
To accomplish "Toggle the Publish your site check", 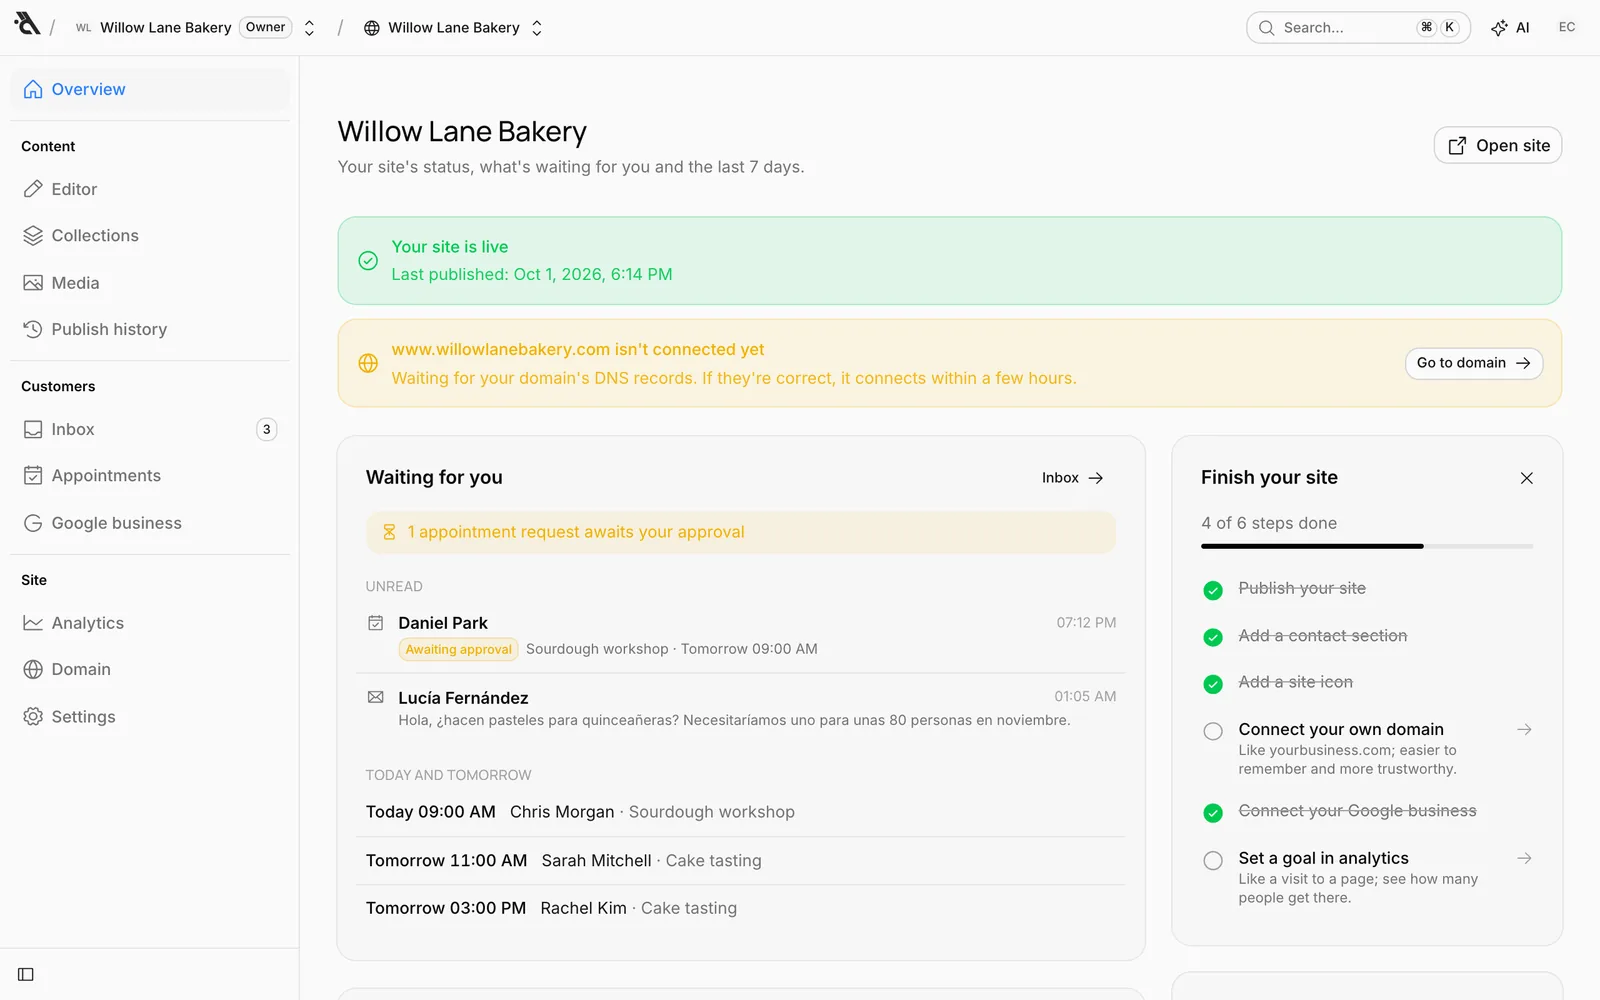I will point(1213,590).
